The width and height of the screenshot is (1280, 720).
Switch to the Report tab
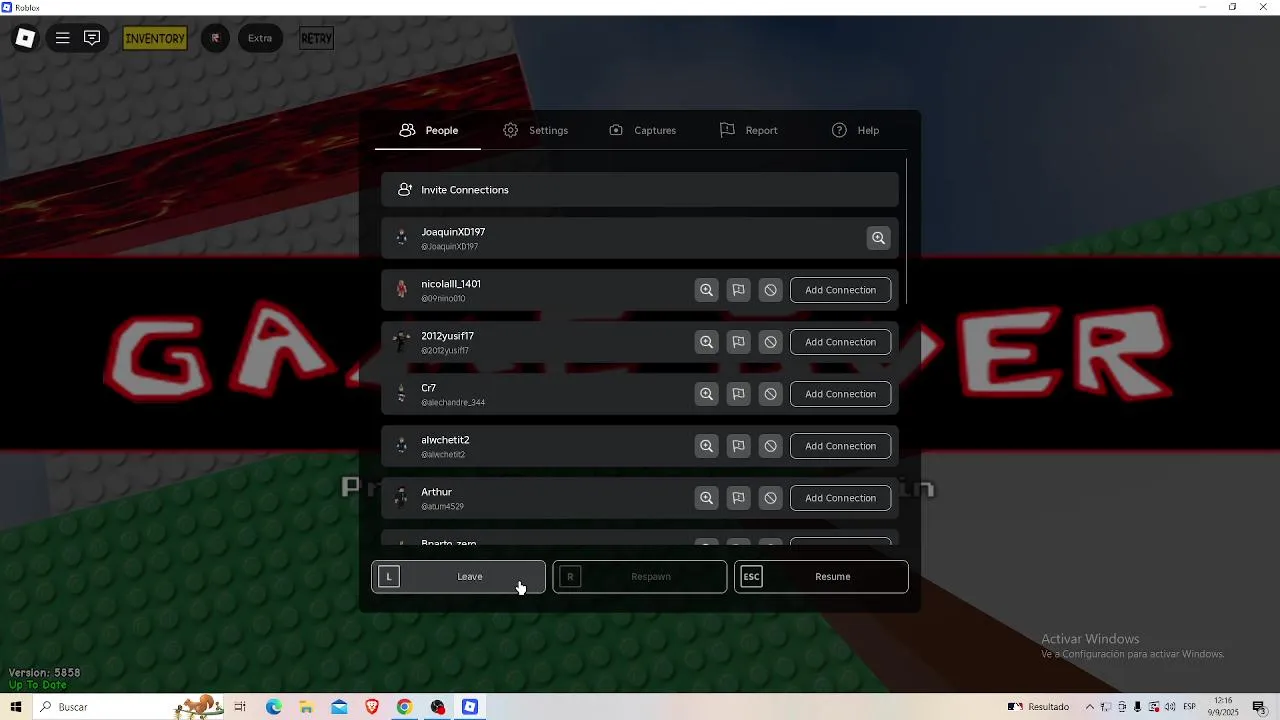pos(748,130)
